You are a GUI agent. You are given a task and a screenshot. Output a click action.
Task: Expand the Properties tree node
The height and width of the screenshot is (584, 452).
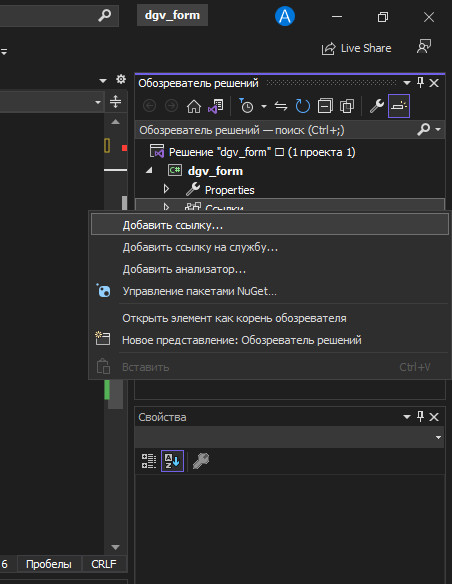click(x=166, y=189)
